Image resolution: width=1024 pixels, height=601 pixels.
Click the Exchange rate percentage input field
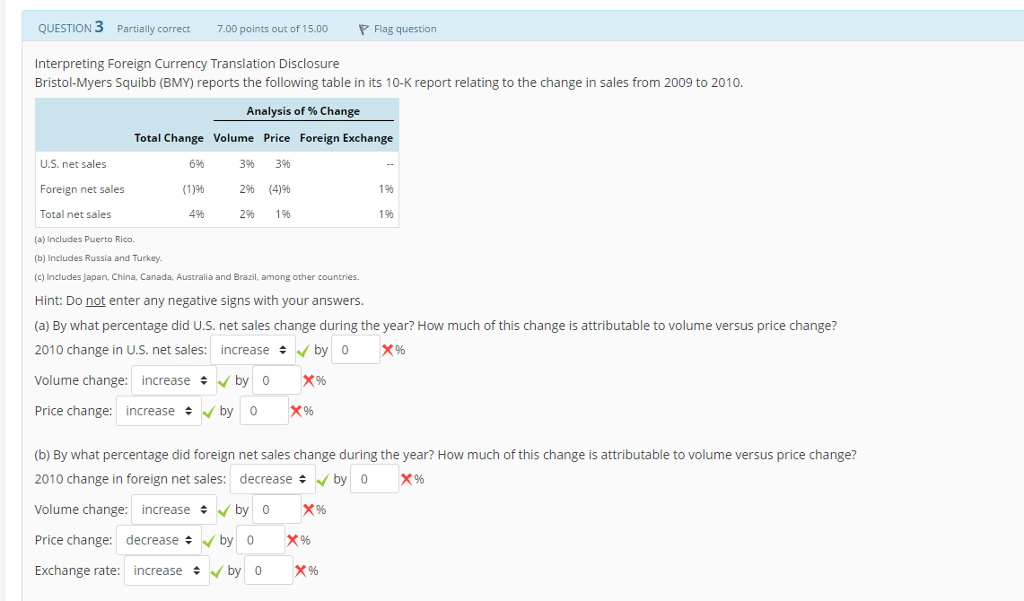(x=268, y=570)
